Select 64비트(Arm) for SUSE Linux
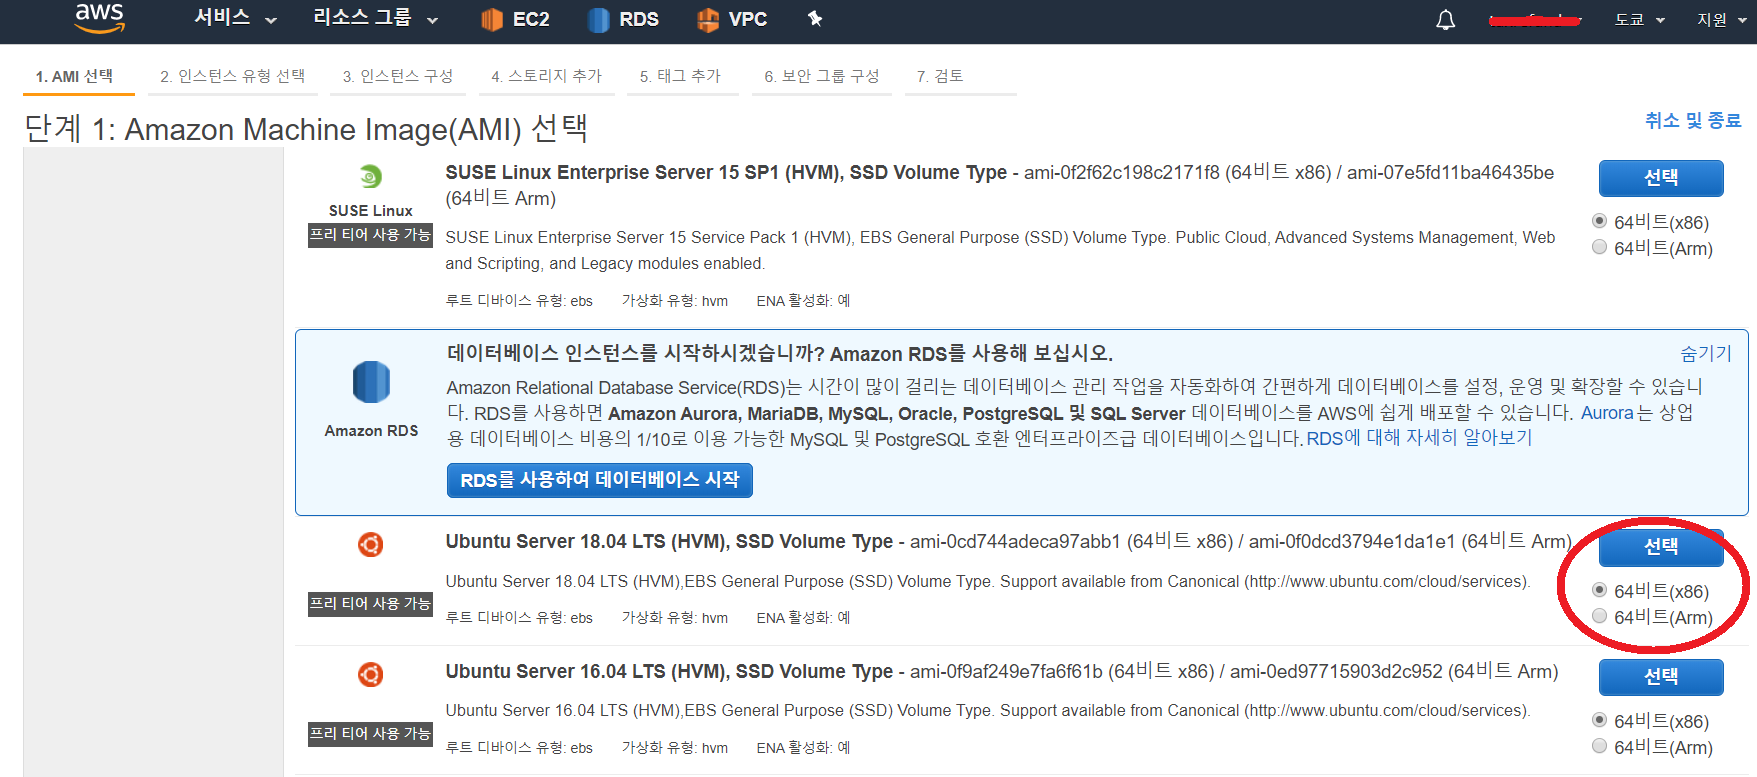1757x777 pixels. (1599, 247)
